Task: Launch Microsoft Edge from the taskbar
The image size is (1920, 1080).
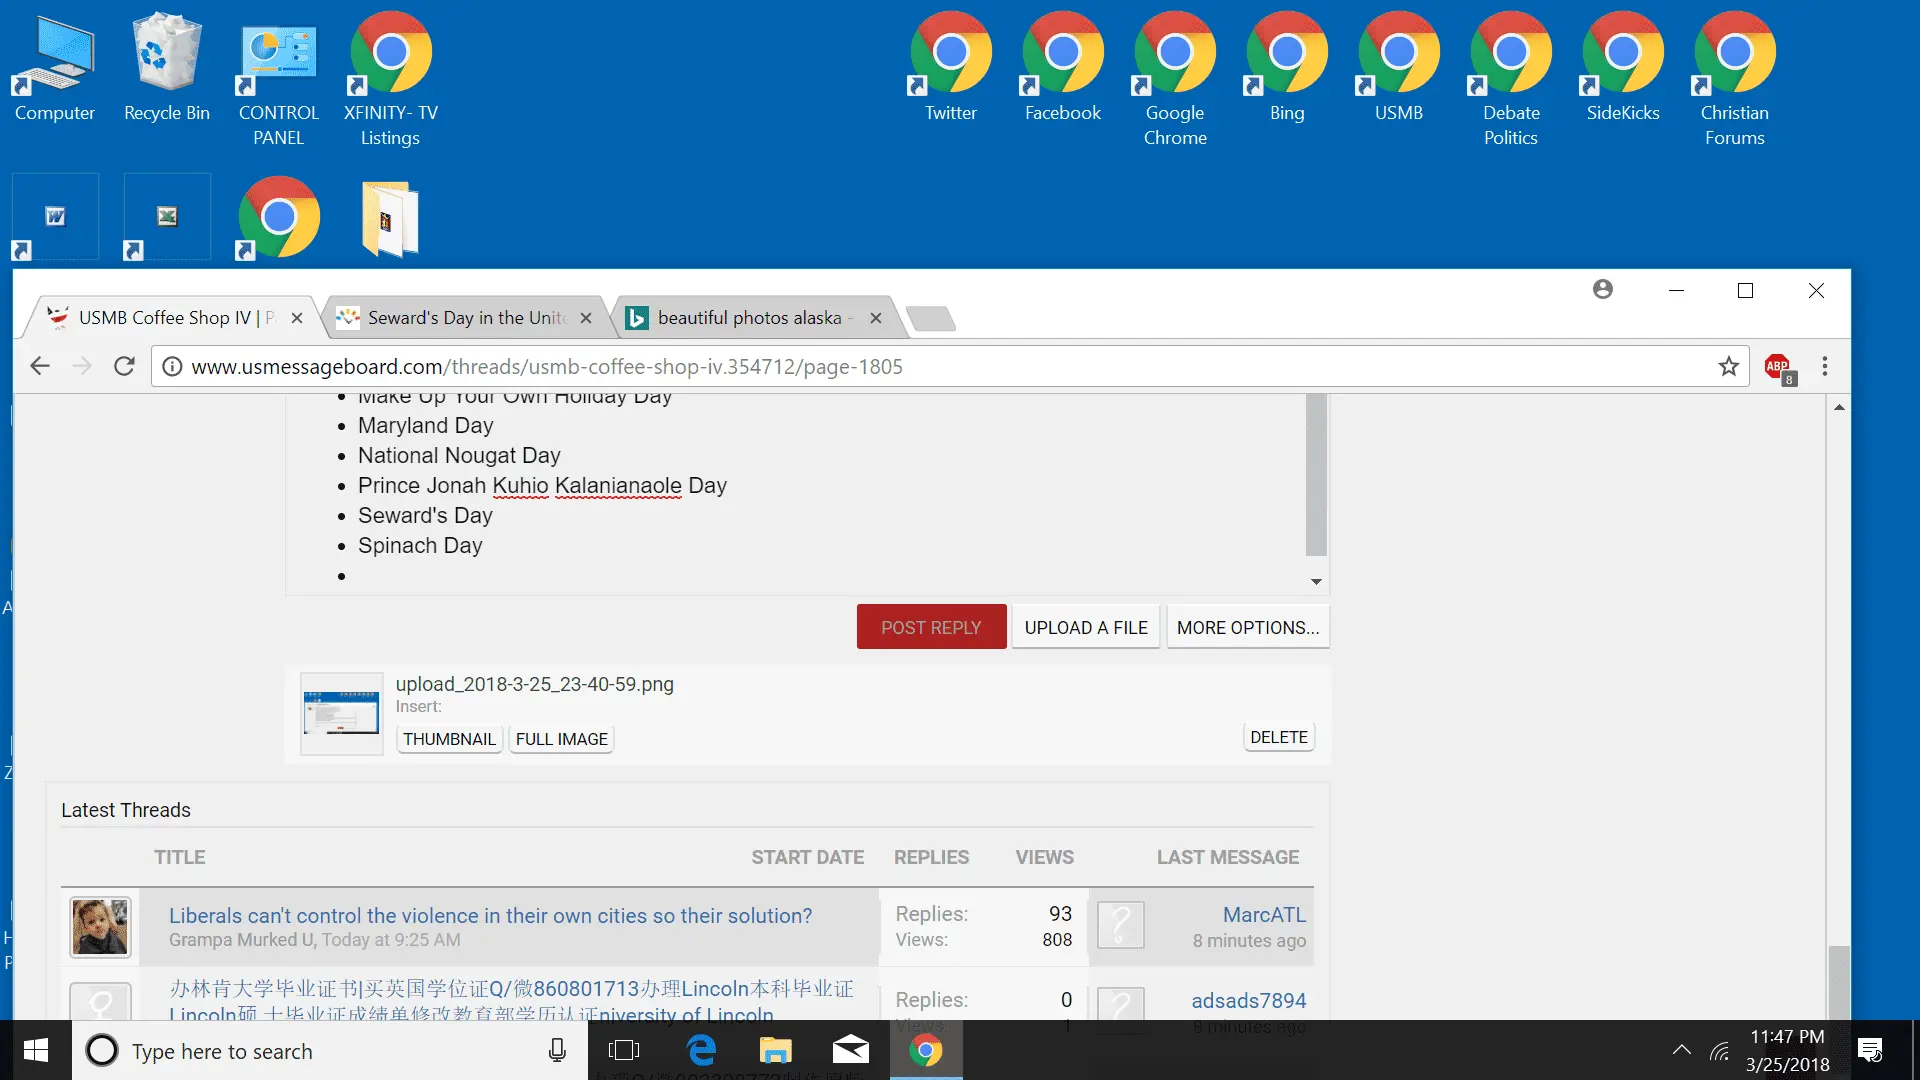Action: coord(701,1050)
